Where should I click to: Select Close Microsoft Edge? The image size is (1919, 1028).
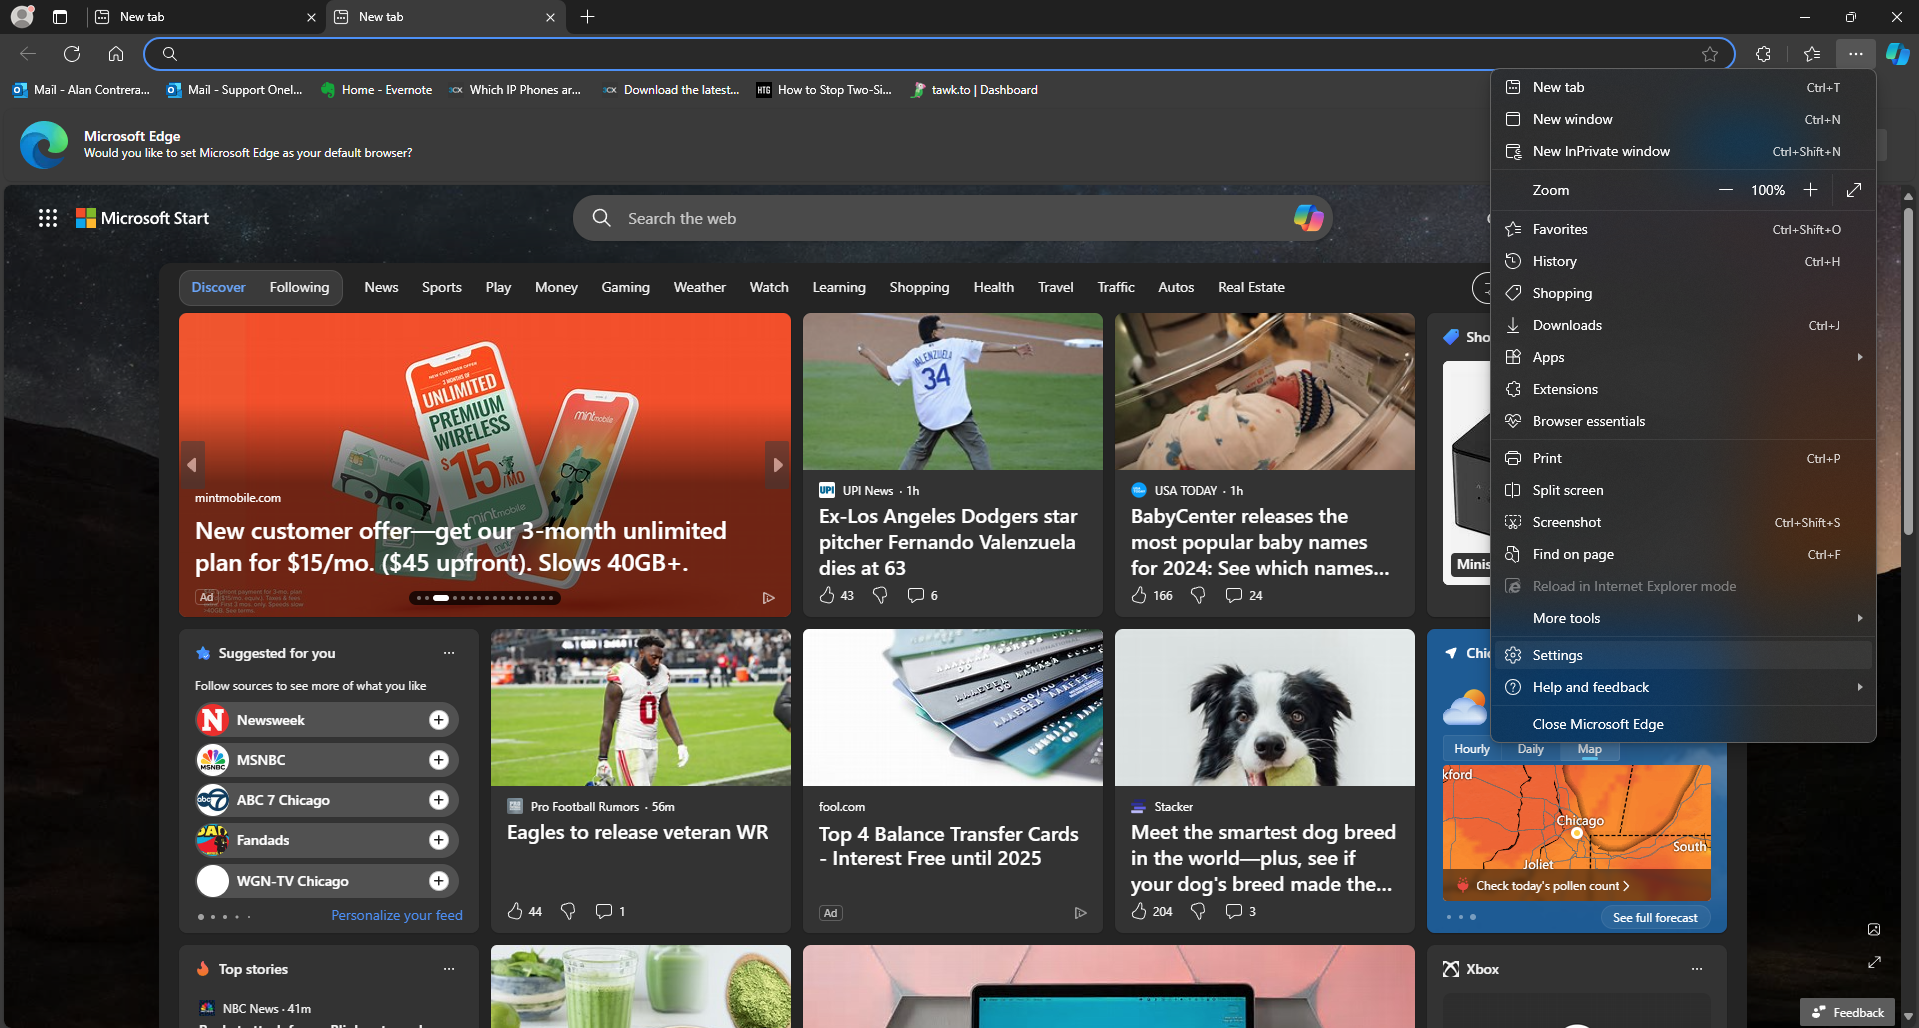(x=1684, y=724)
